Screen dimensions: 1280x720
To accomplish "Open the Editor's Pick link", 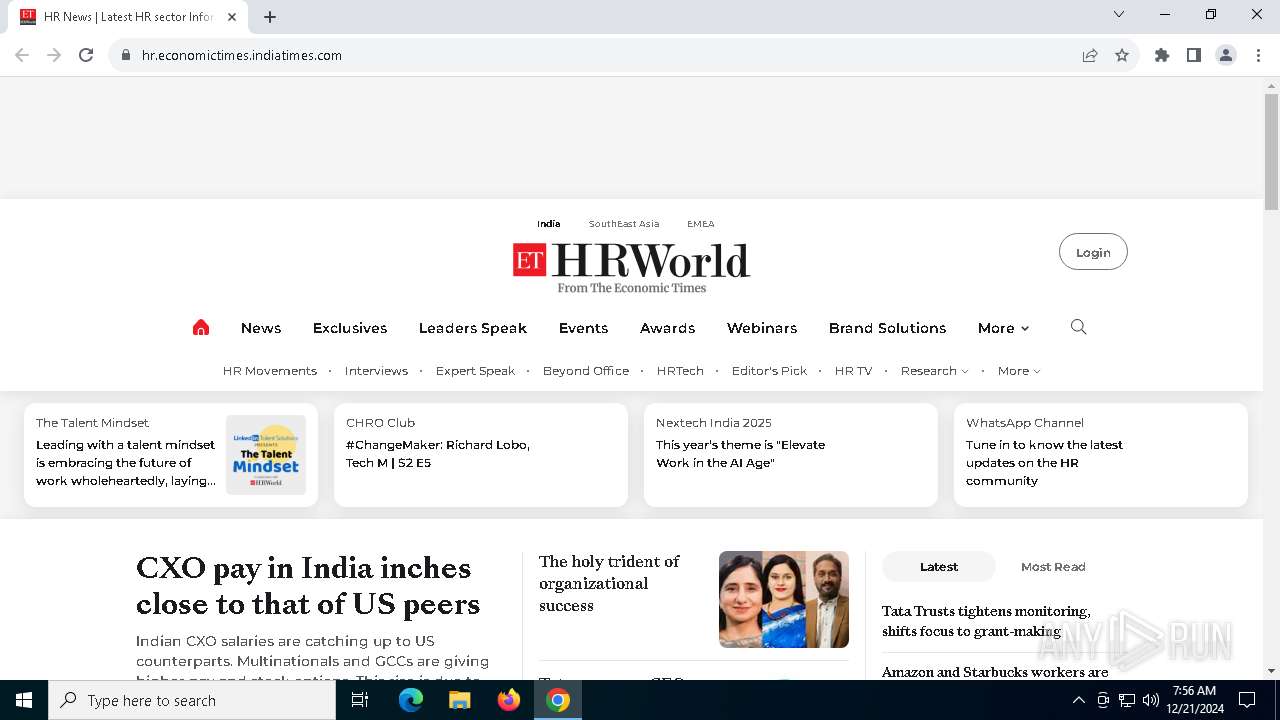I will point(769,371).
